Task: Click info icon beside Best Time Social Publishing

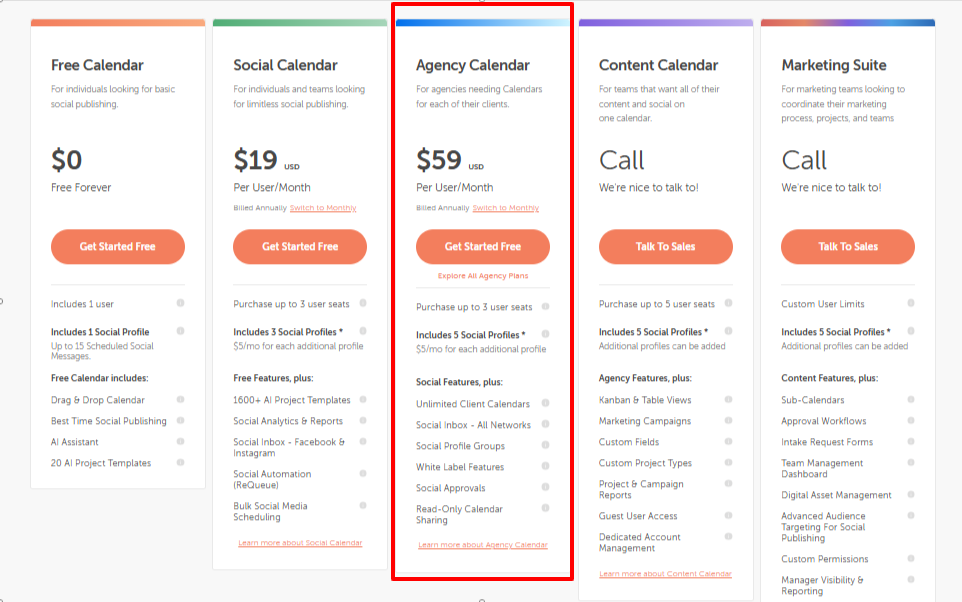Action: click(x=181, y=420)
